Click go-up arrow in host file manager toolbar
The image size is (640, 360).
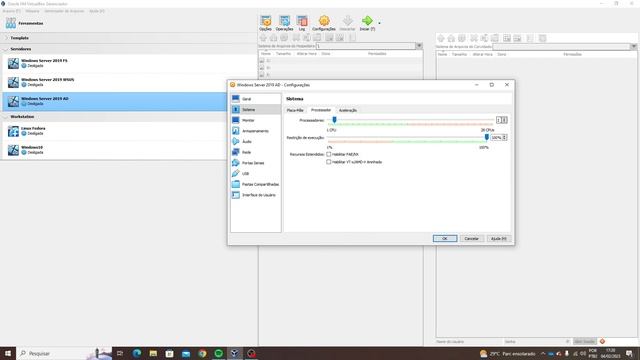click(x=263, y=38)
